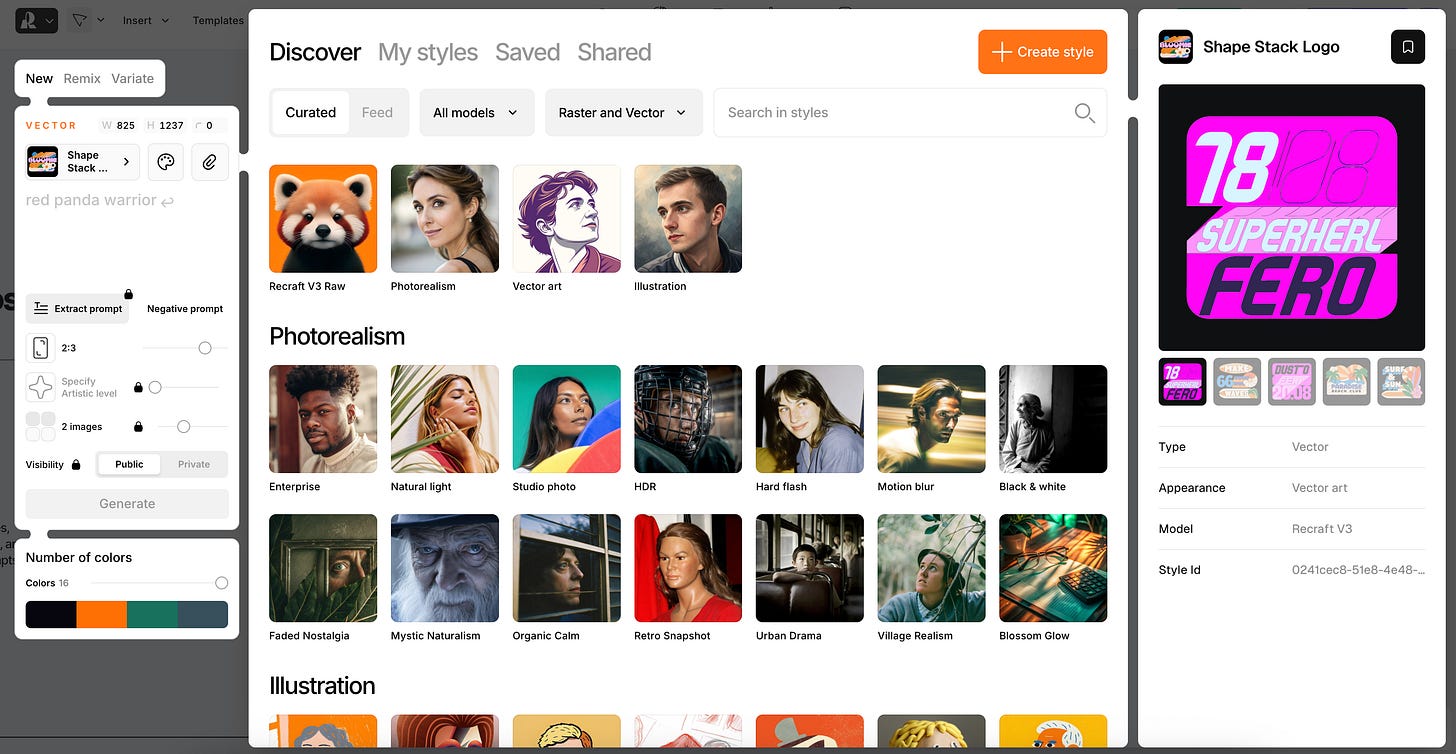Screen dimensions: 1456x754
Task: Click the 2 images grid icon
Action: pyautogui.click(x=40, y=426)
